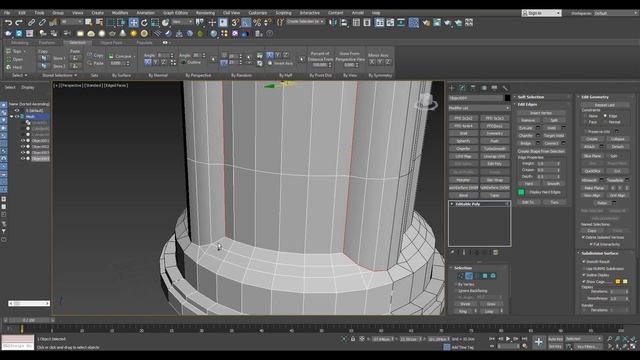Image resolution: width=640 pixels, height=360 pixels.
Task: Open the Utilities wrench tab icon
Action: [505, 88]
